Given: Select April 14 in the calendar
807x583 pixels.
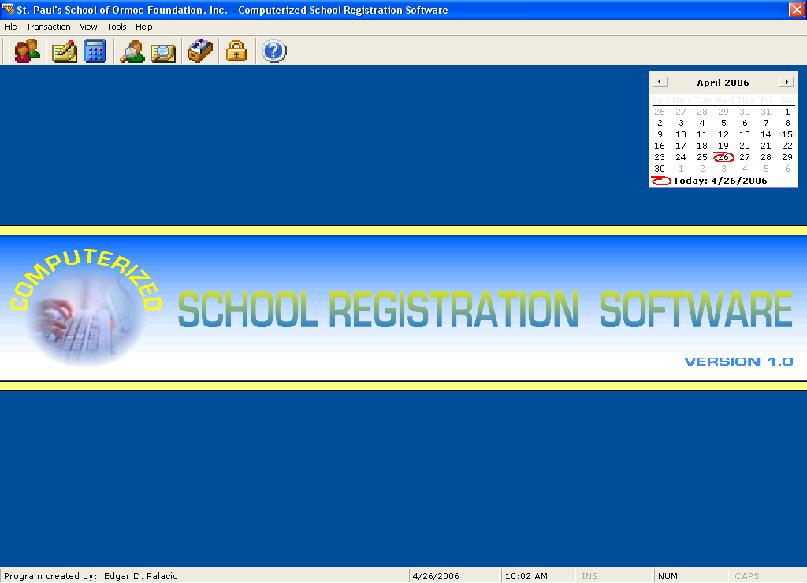Looking at the screenshot, I should click(x=766, y=134).
